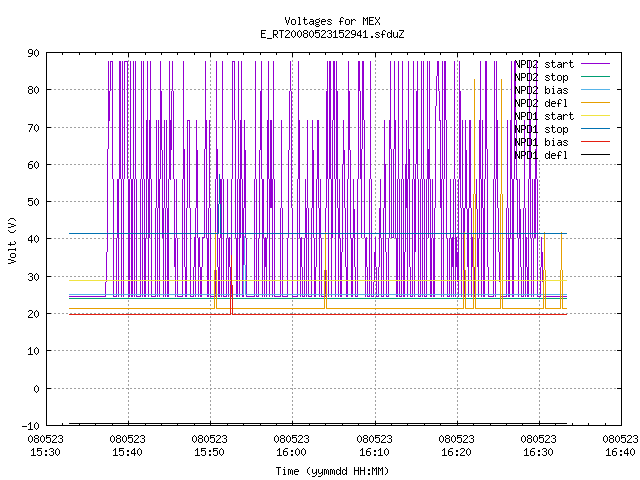This screenshot has width=640, height=480.
Task: Click the x-axis tick label 080523 15:30
Action: click(45, 445)
